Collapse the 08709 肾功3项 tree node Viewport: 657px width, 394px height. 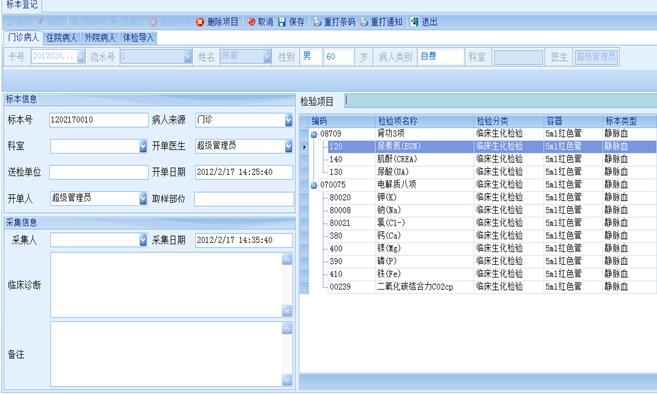(x=314, y=135)
